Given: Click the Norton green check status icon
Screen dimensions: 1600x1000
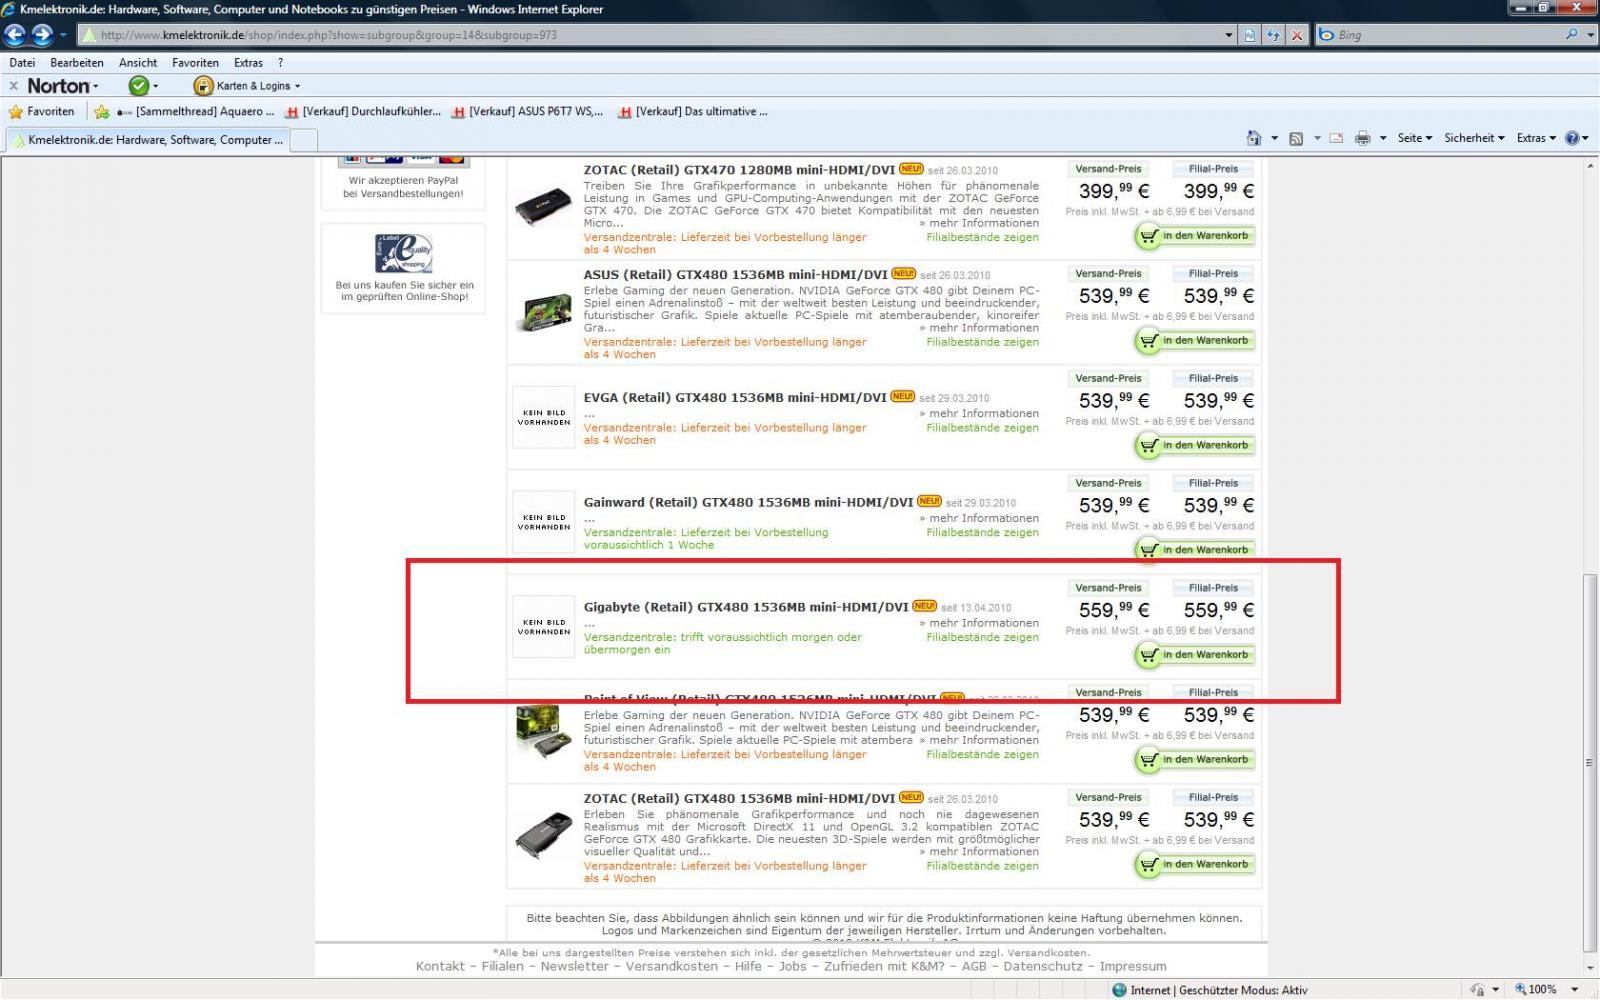Looking at the screenshot, I should click(139, 86).
